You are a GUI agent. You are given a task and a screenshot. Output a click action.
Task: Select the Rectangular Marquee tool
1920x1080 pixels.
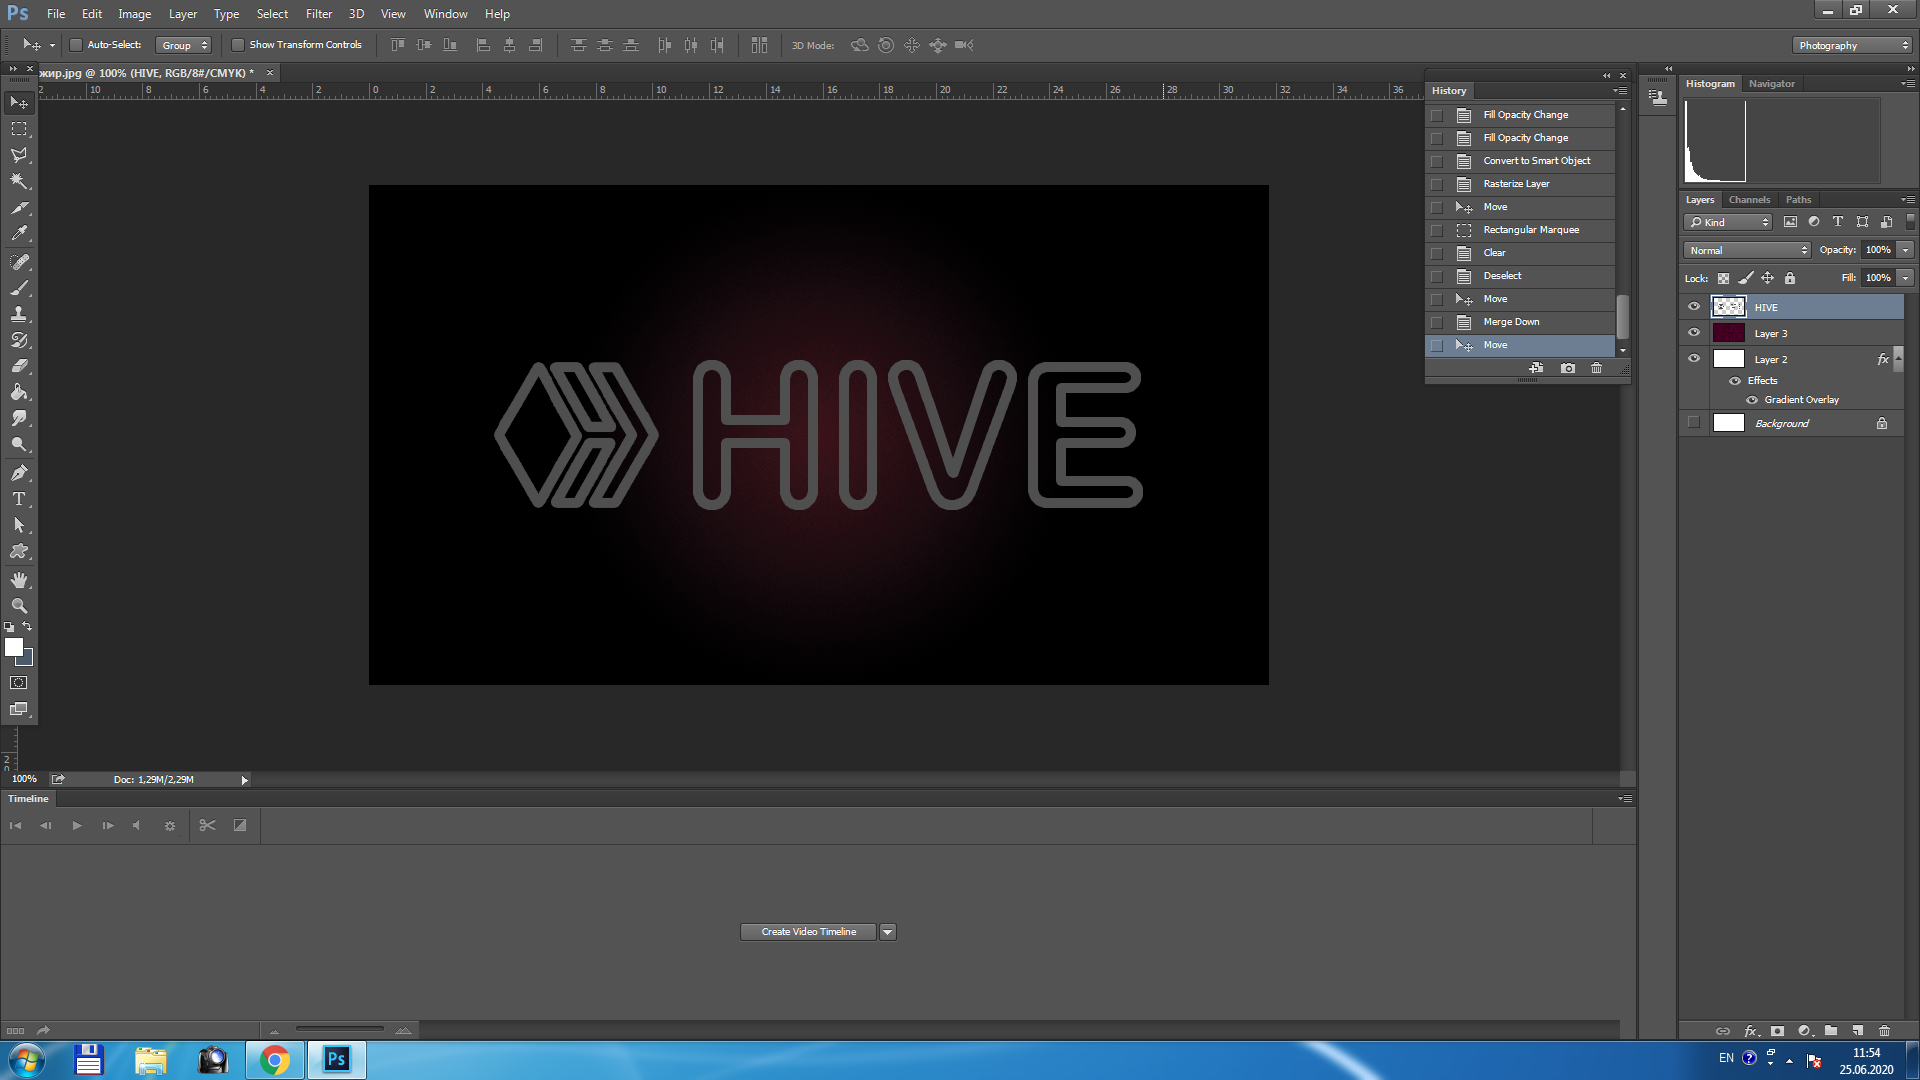click(x=19, y=129)
